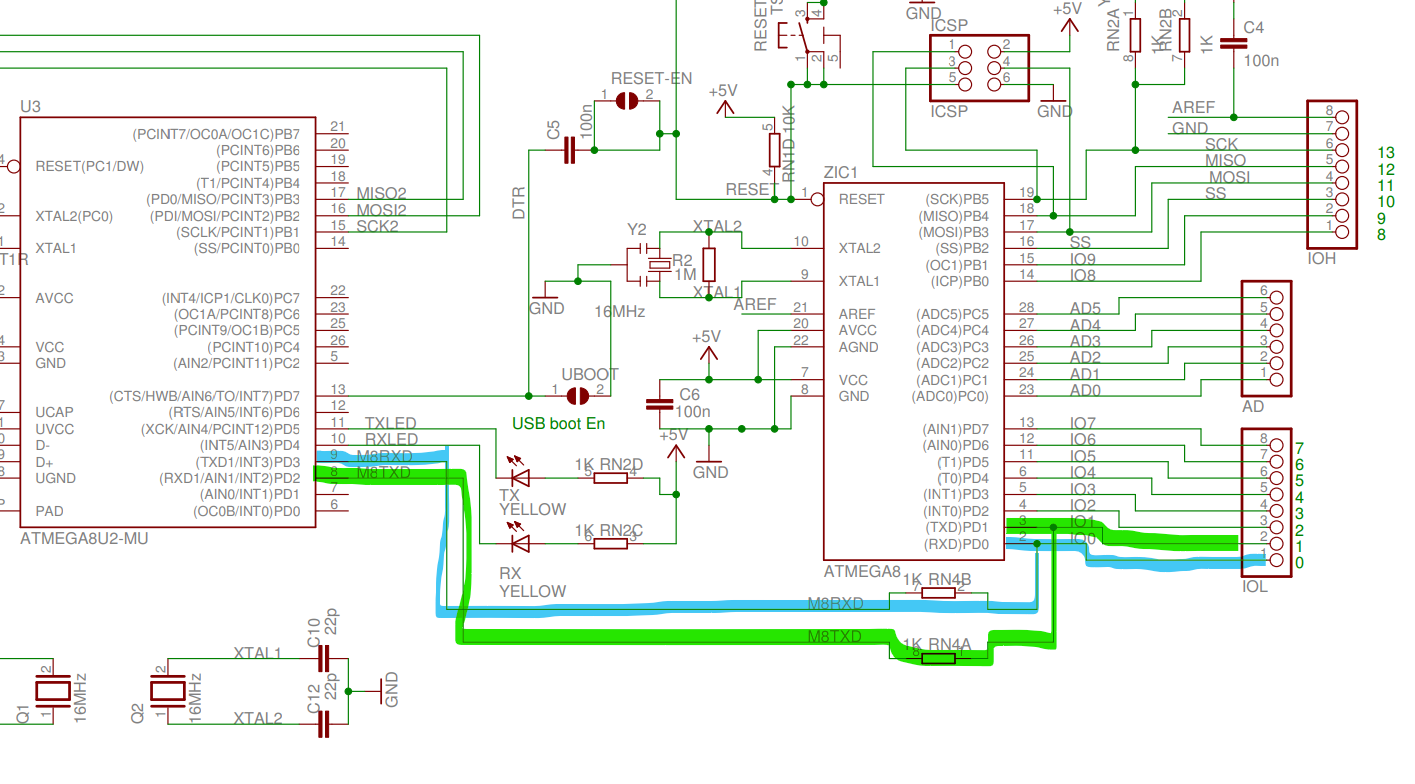This screenshot has width=1415, height=784.
Task: Click the DTR net label
Action: pyautogui.click(x=519, y=203)
